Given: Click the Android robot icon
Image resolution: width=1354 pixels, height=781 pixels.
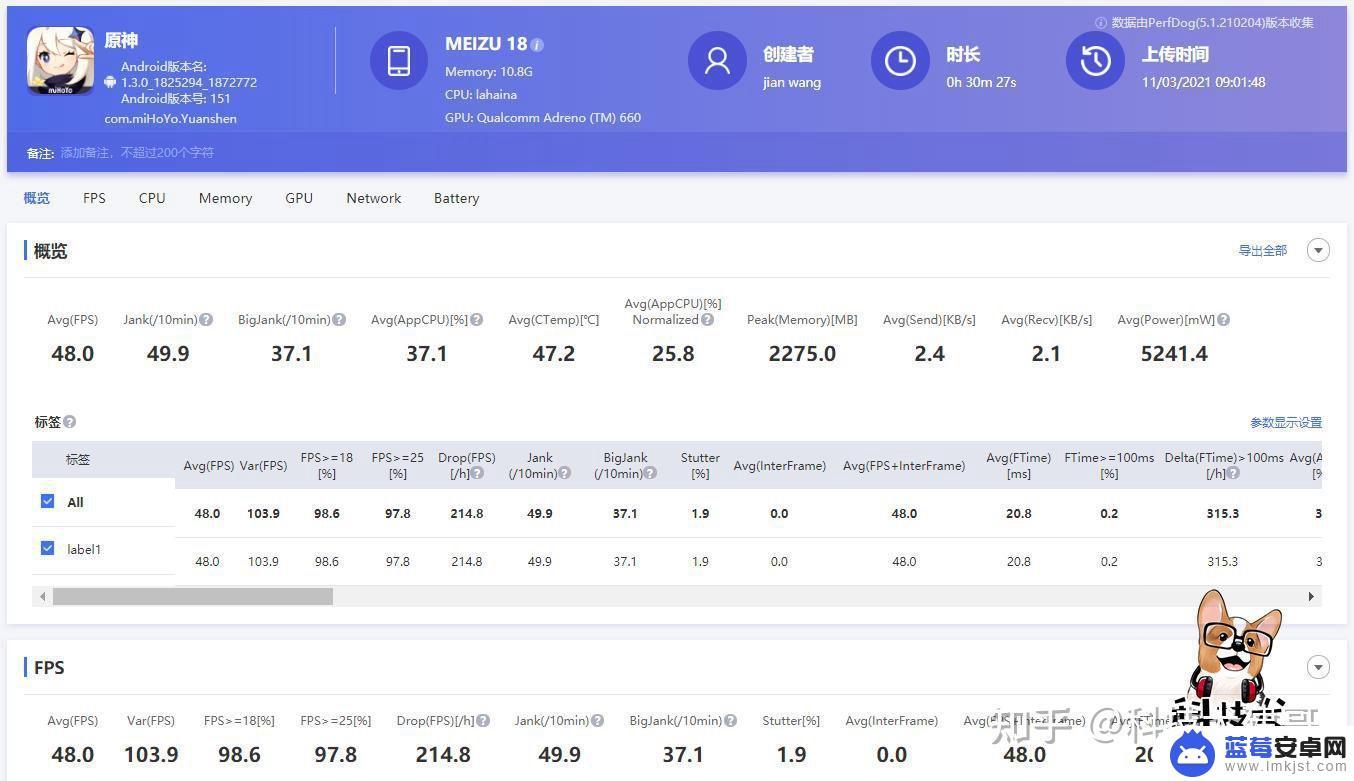Looking at the screenshot, I should 109,82.
